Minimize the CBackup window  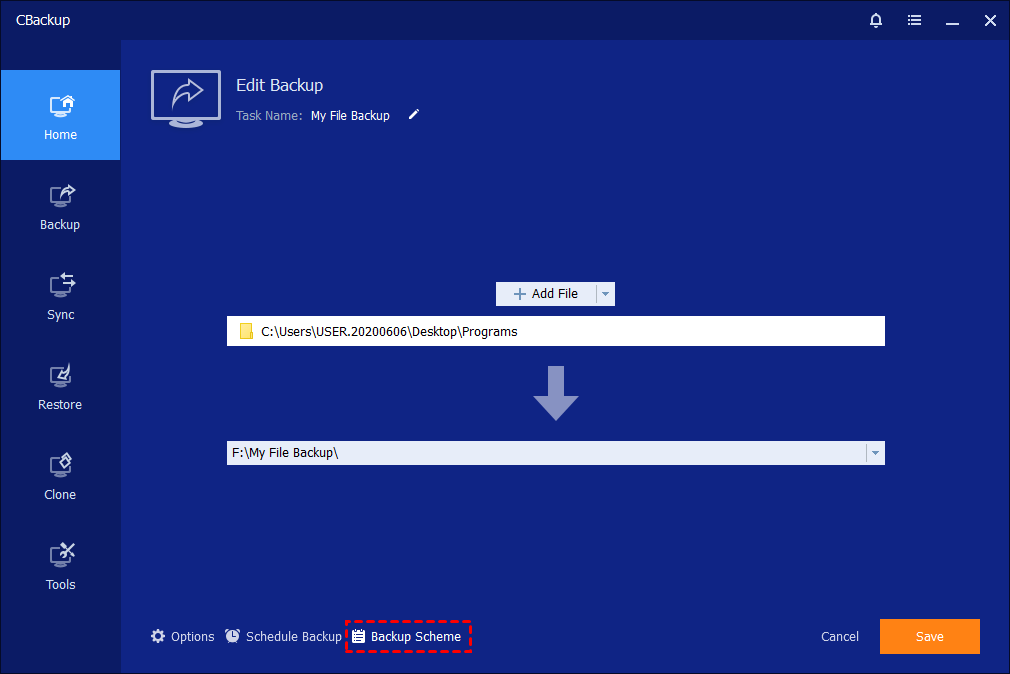point(952,20)
